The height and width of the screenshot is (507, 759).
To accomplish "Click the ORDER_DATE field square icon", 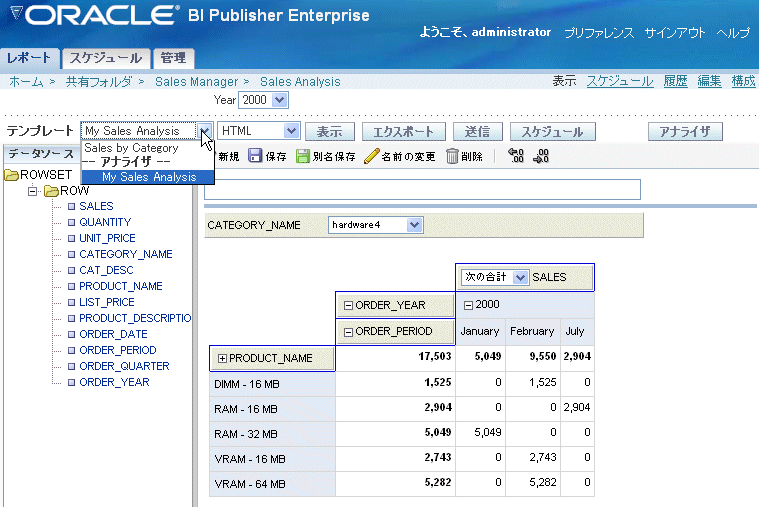I will 72,334.
